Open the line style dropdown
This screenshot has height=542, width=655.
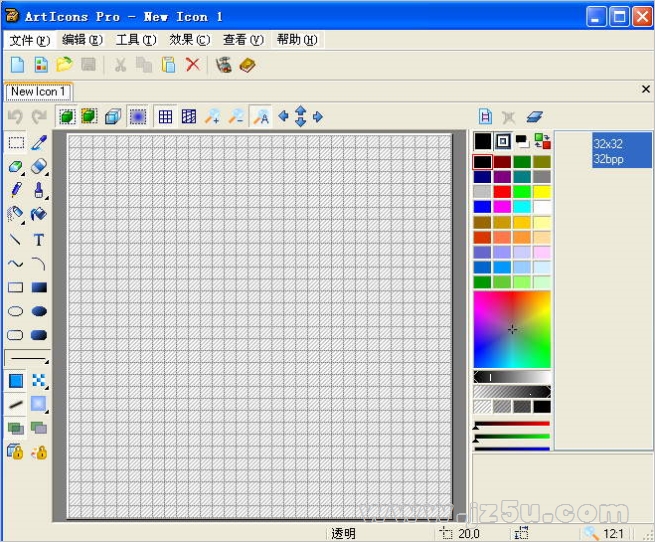tap(27, 359)
